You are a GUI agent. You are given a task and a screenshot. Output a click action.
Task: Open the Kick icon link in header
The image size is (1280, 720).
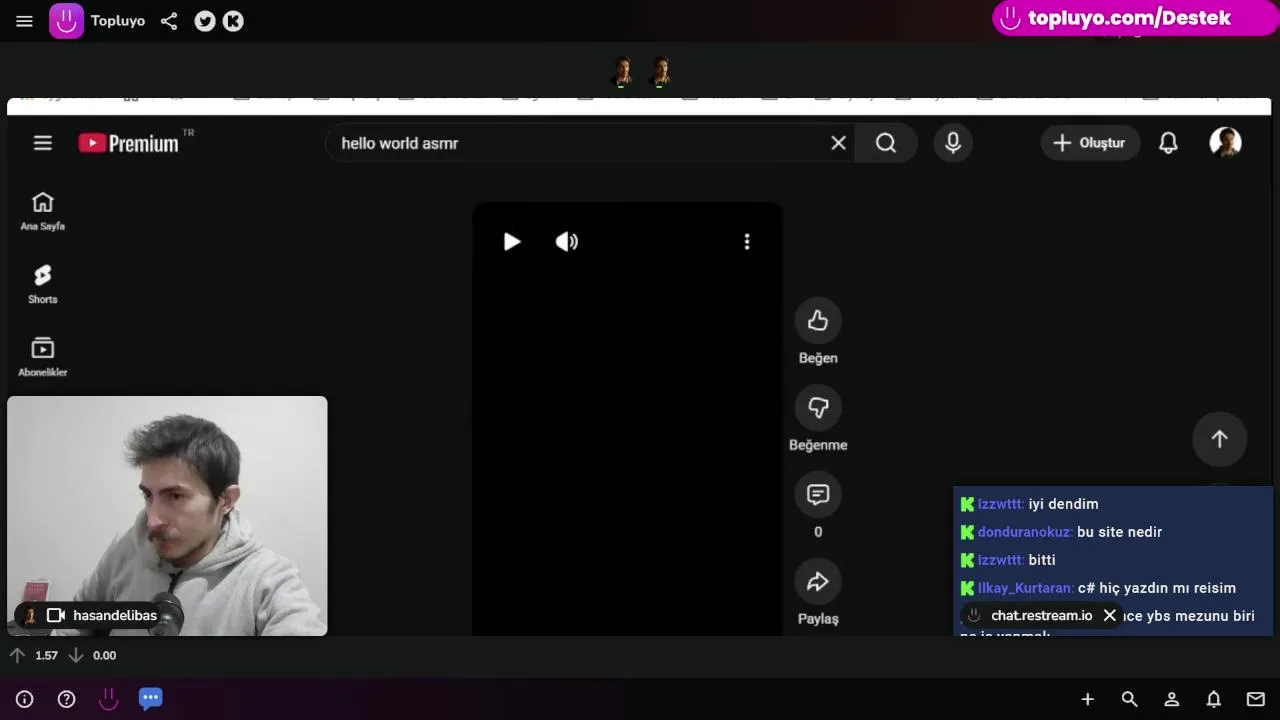click(233, 21)
